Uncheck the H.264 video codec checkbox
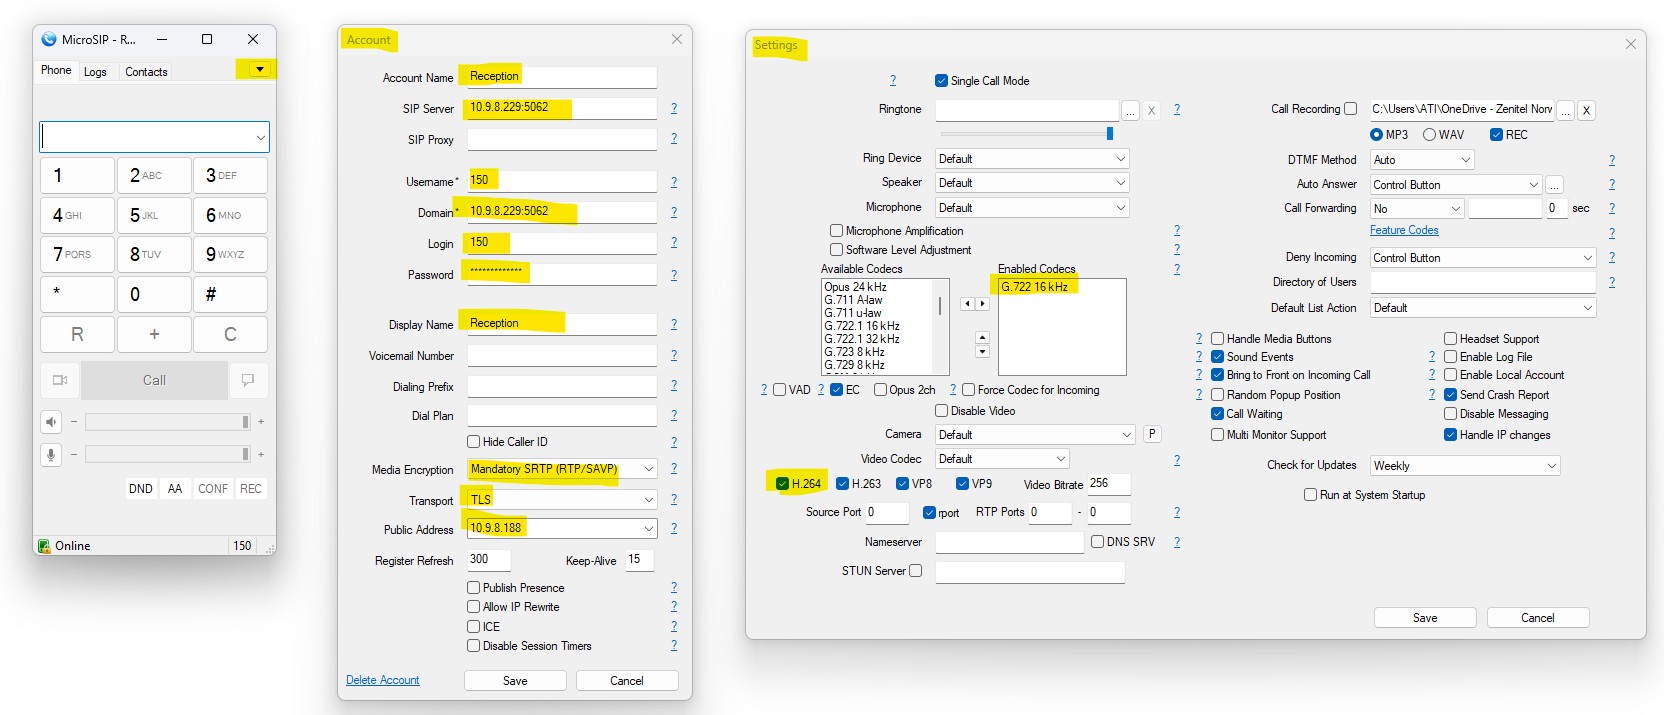The image size is (1664, 715). pyautogui.click(x=782, y=484)
